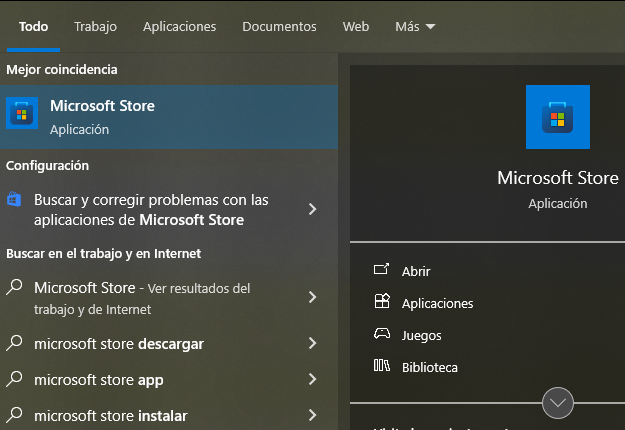Open the Microsoft Store best match result
This screenshot has width=625, height=430.
169,117
